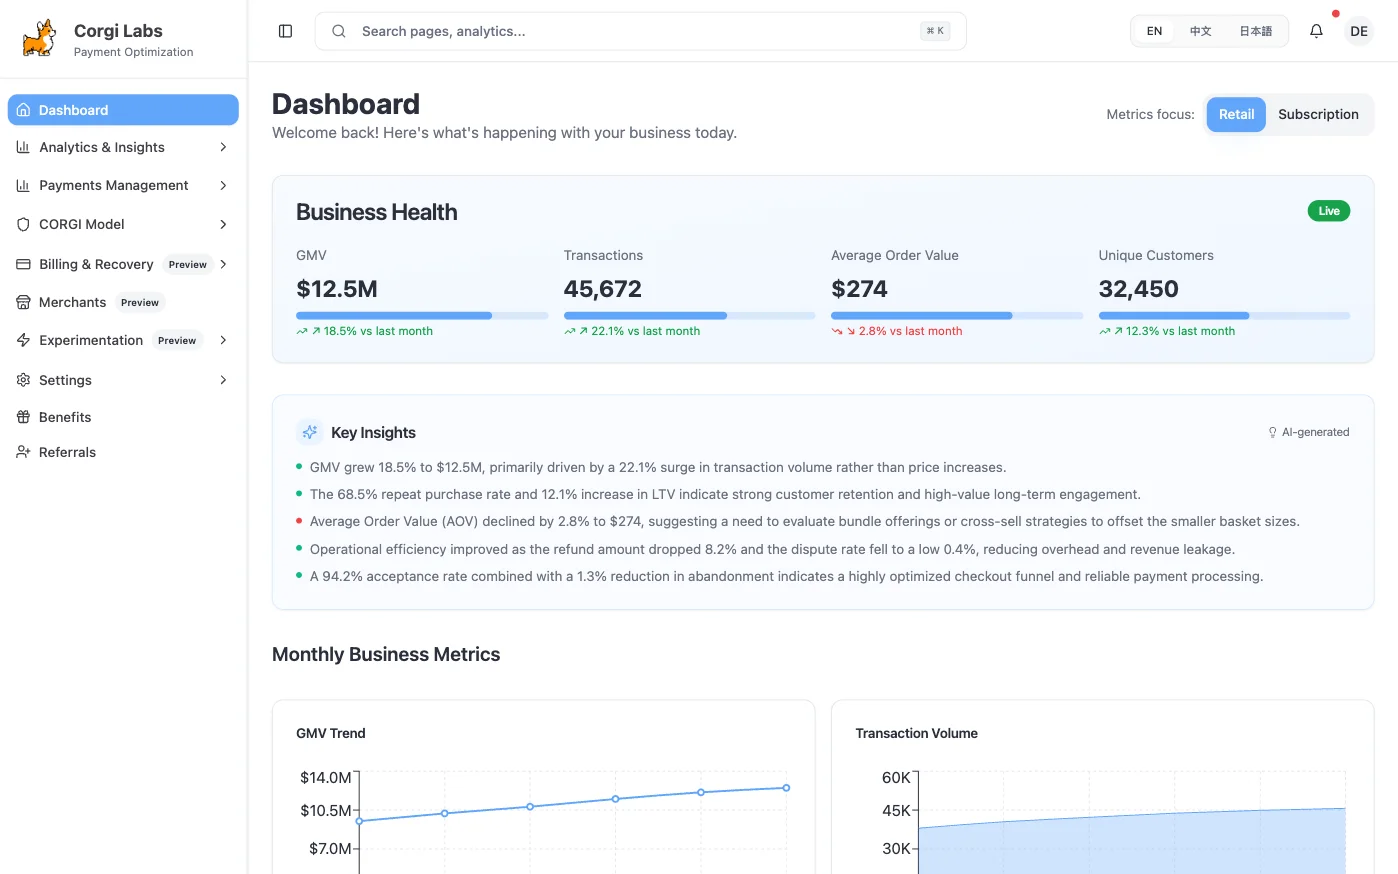Click the Live status badge
The width and height of the screenshot is (1398, 874).
tap(1329, 211)
